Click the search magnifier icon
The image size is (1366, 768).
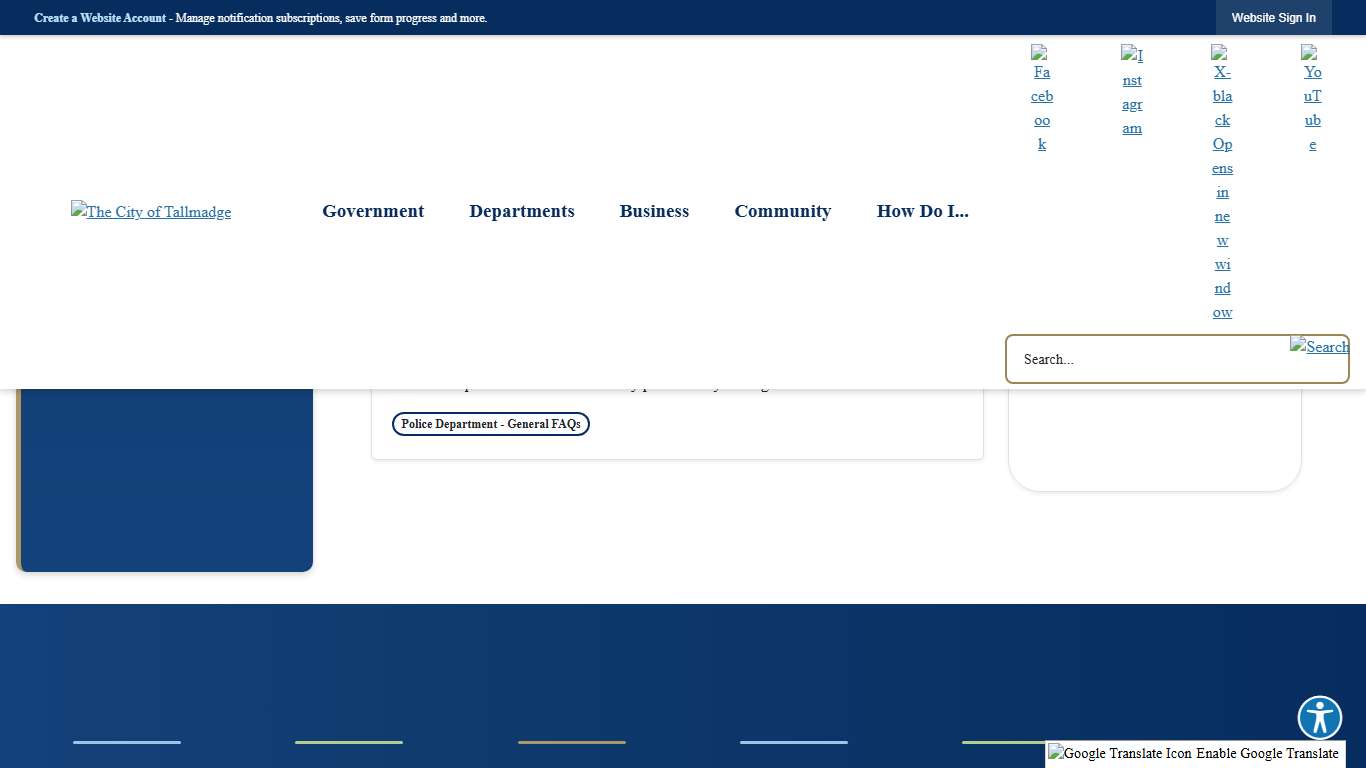click(x=1319, y=347)
